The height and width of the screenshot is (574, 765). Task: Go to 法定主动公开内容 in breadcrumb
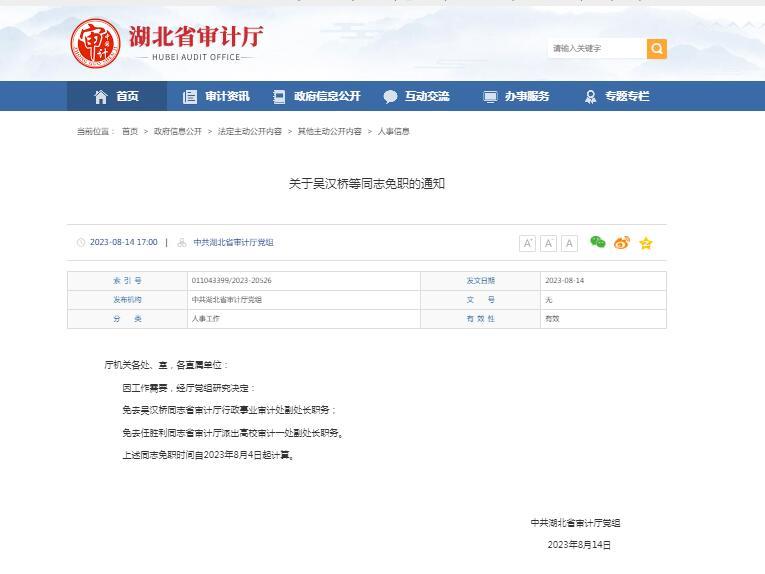250,131
